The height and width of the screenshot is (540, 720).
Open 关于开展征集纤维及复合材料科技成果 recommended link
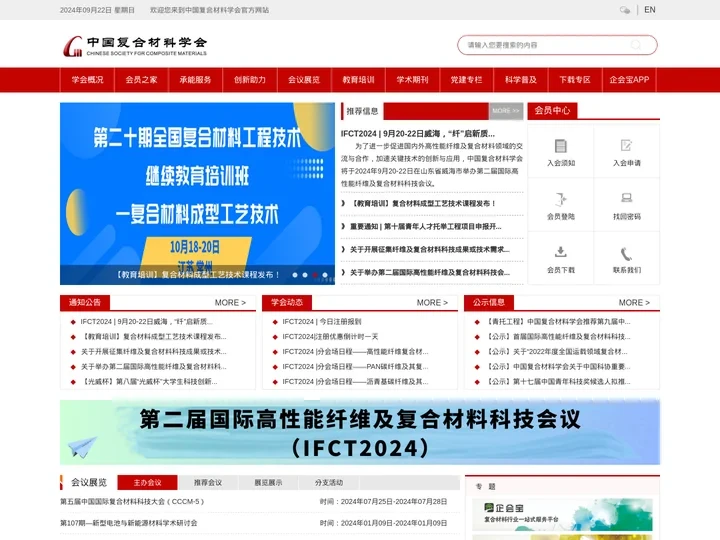coord(429,249)
